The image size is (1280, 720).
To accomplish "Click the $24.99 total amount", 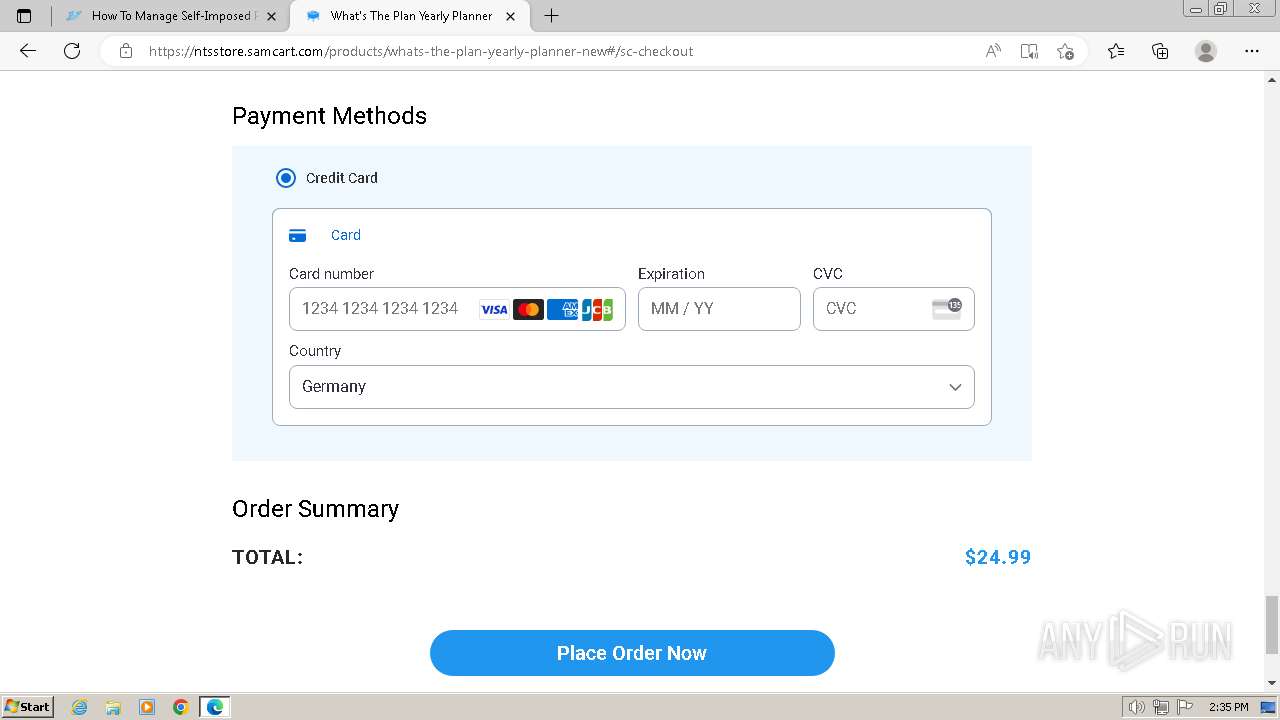I will click(x=998, y=557).
